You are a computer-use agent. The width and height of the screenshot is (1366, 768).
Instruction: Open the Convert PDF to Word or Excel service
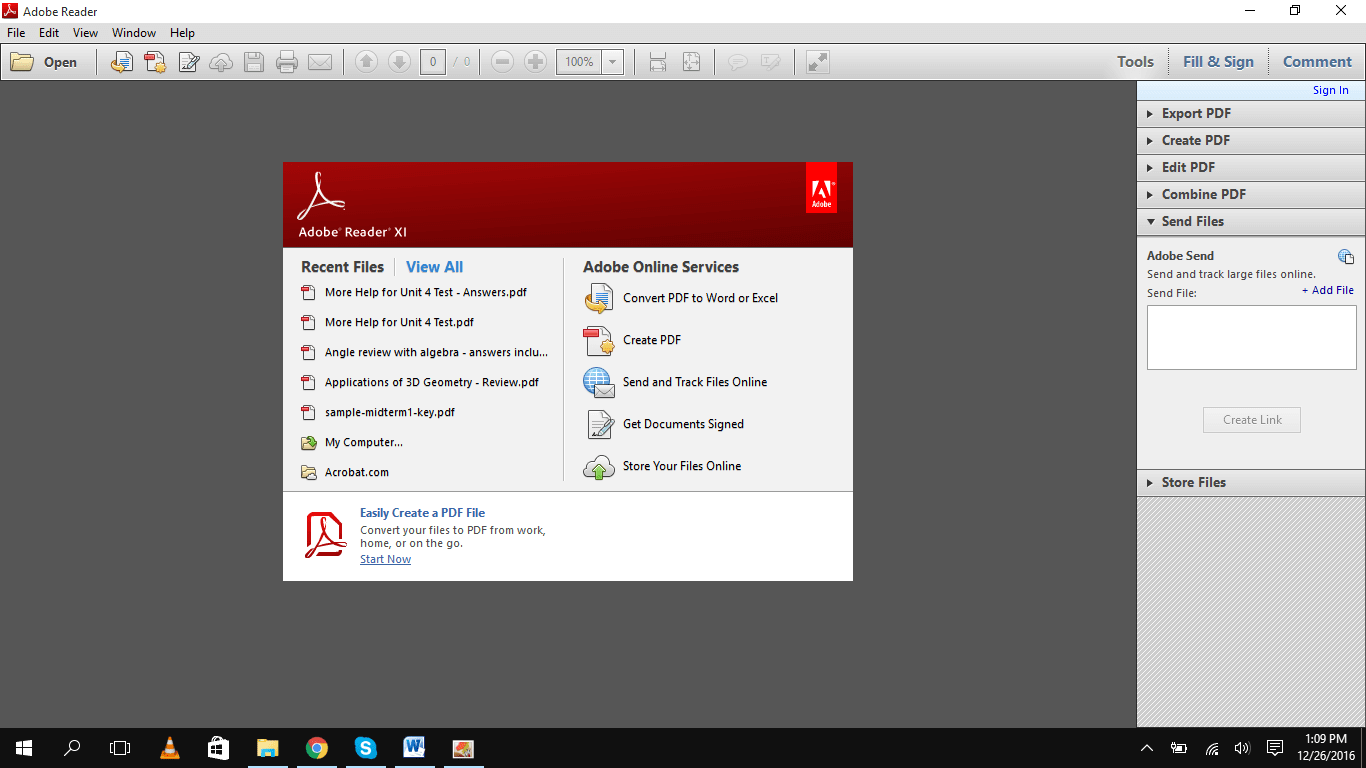coord(599,298)
